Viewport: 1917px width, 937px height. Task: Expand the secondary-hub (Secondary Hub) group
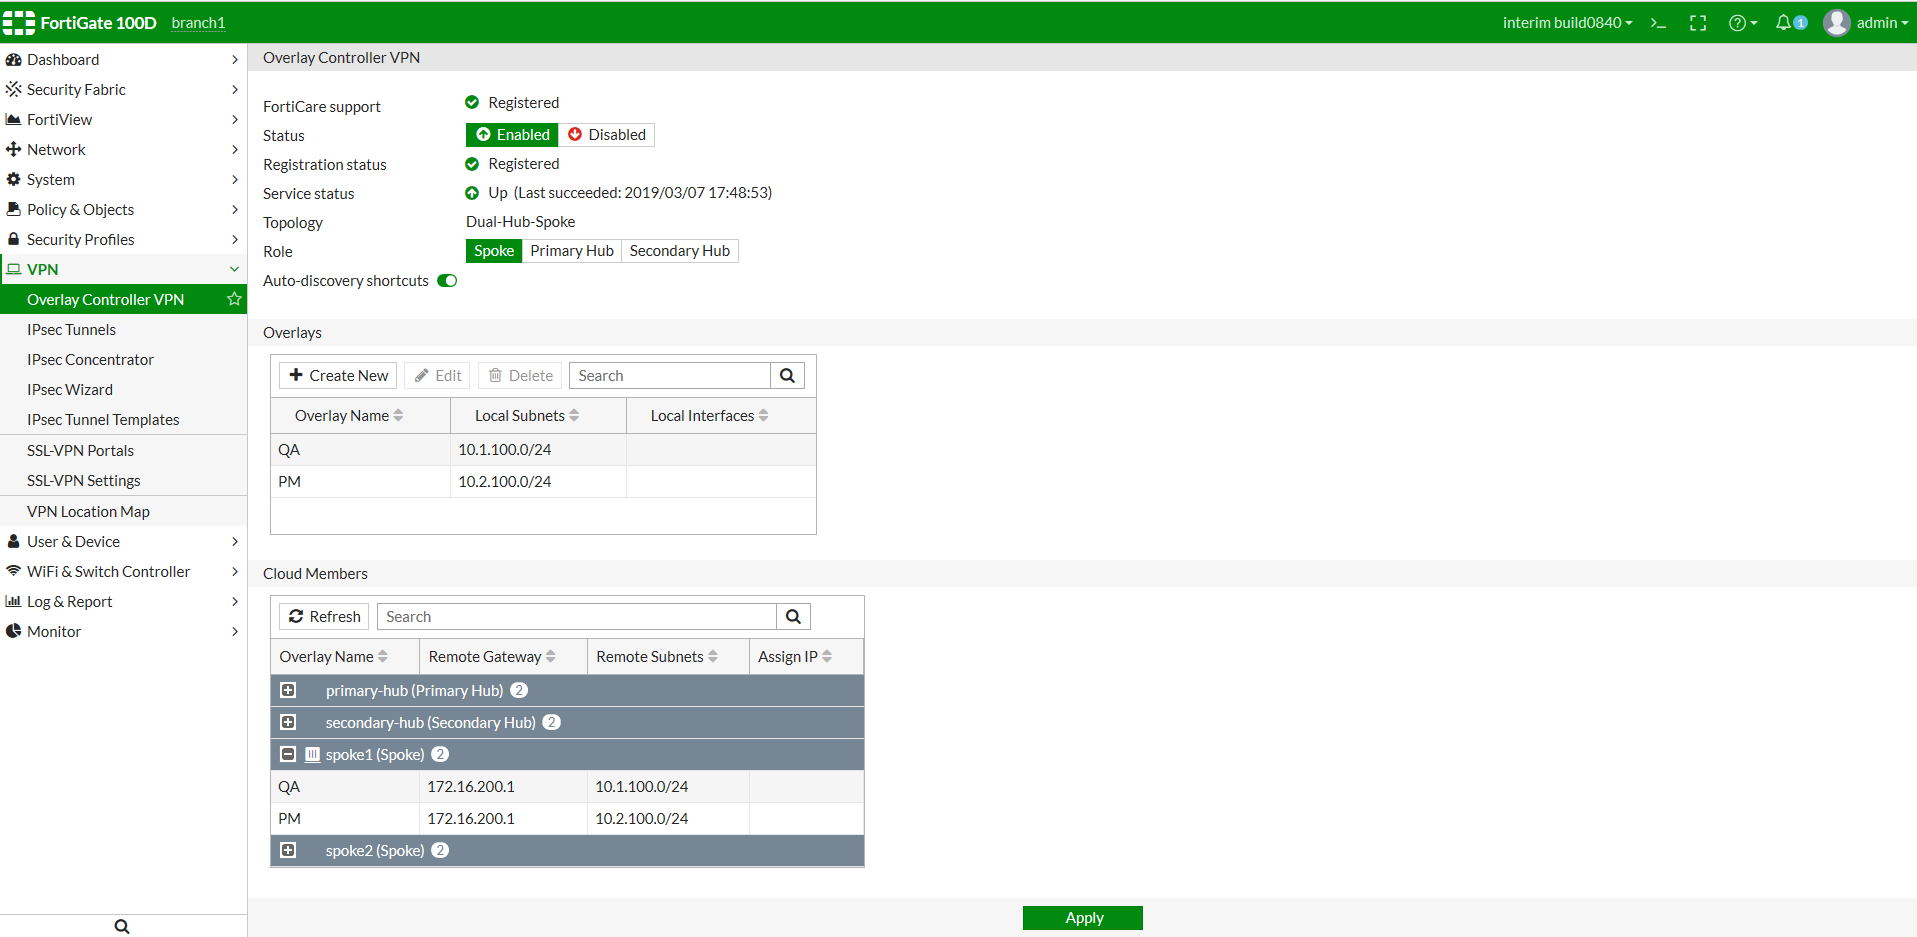[288, 722]
